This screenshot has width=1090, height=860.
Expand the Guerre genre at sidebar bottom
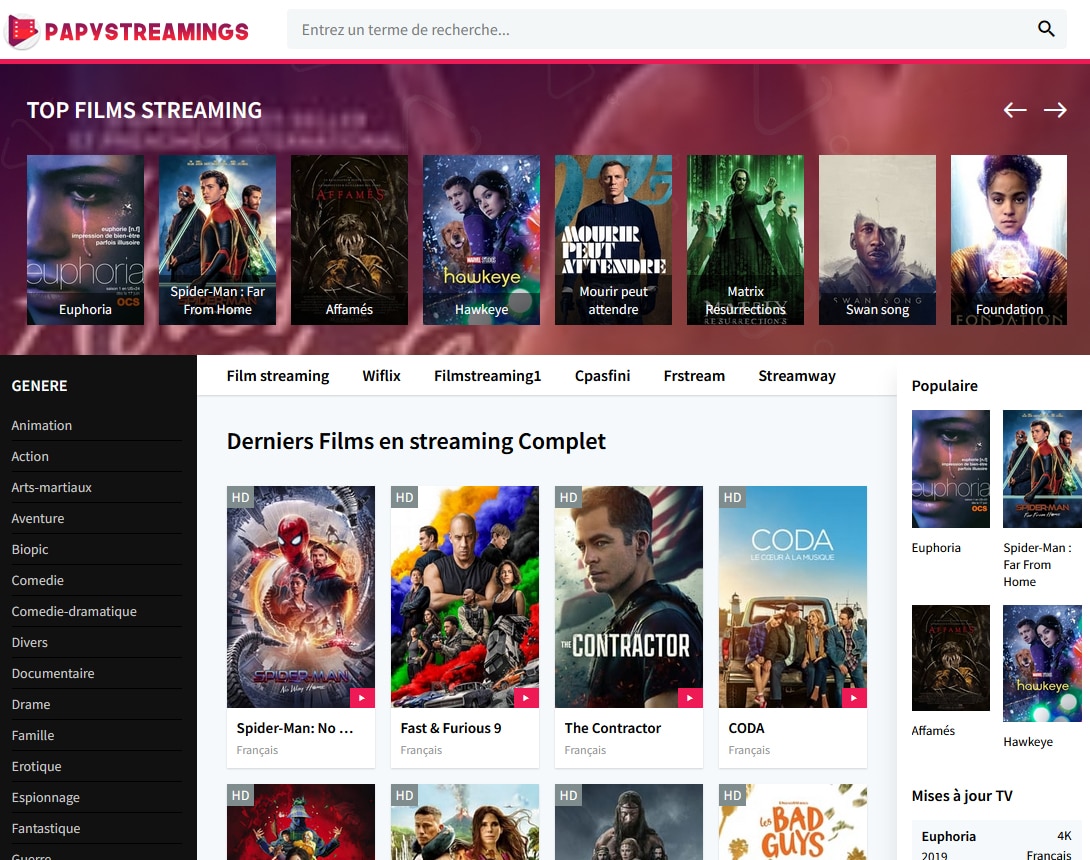(32, 856)
